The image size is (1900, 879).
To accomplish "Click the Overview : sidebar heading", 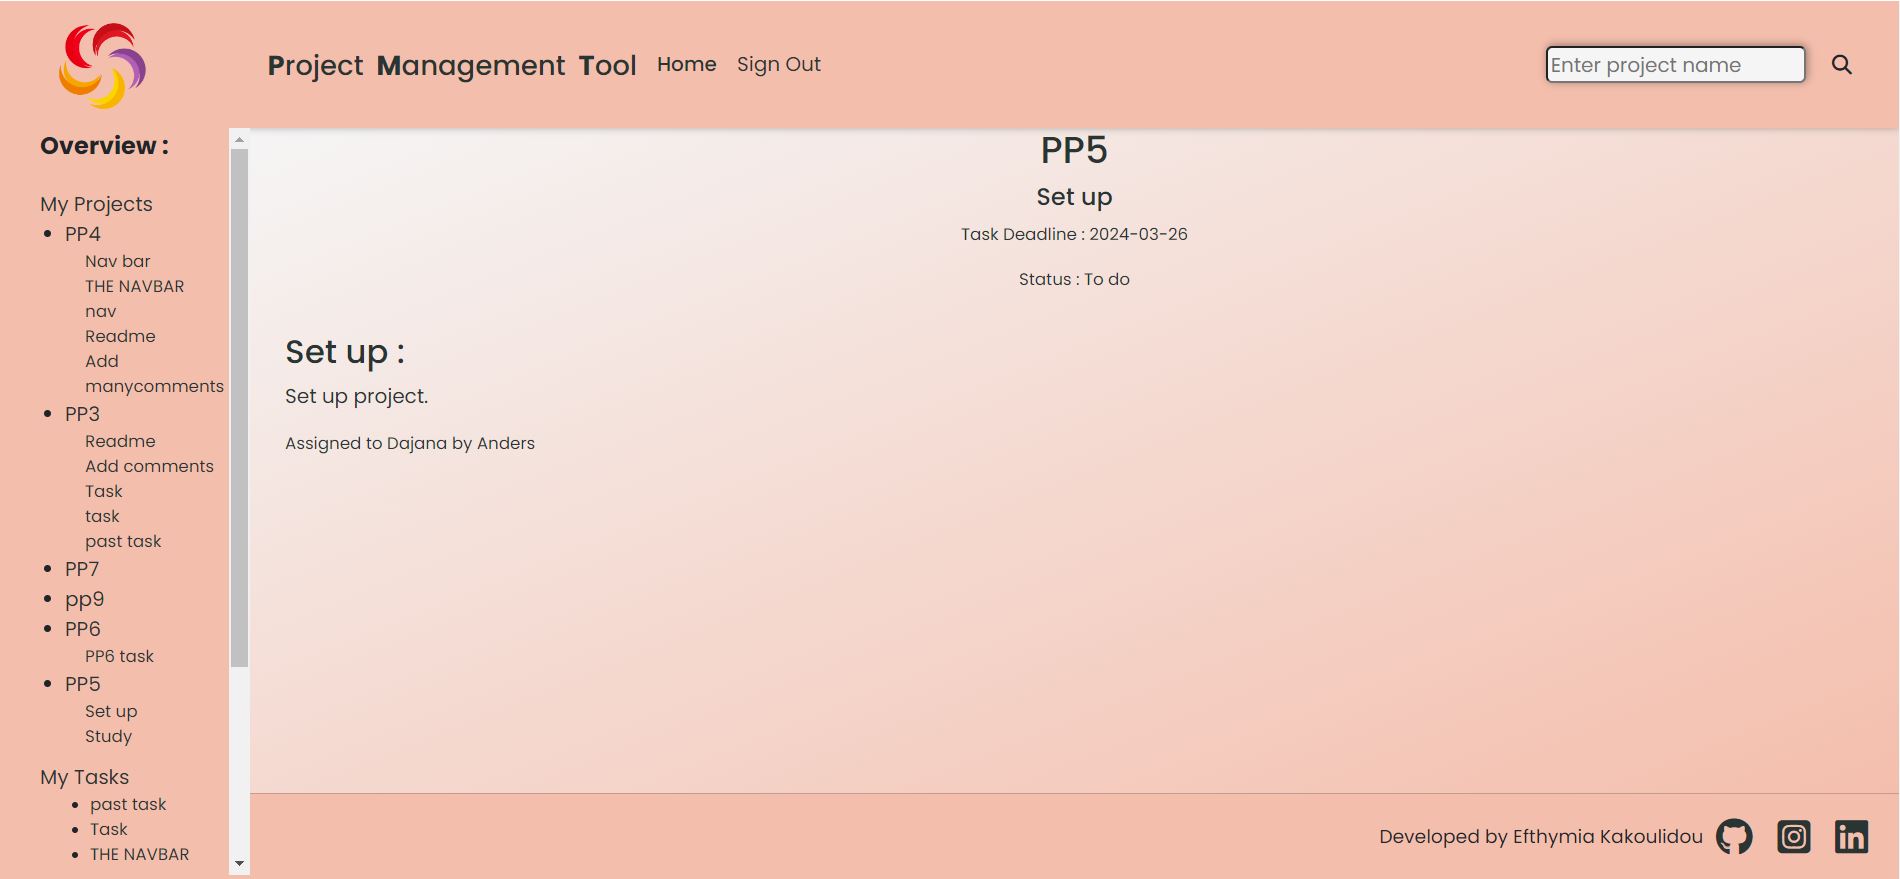I will coord(104,145).
